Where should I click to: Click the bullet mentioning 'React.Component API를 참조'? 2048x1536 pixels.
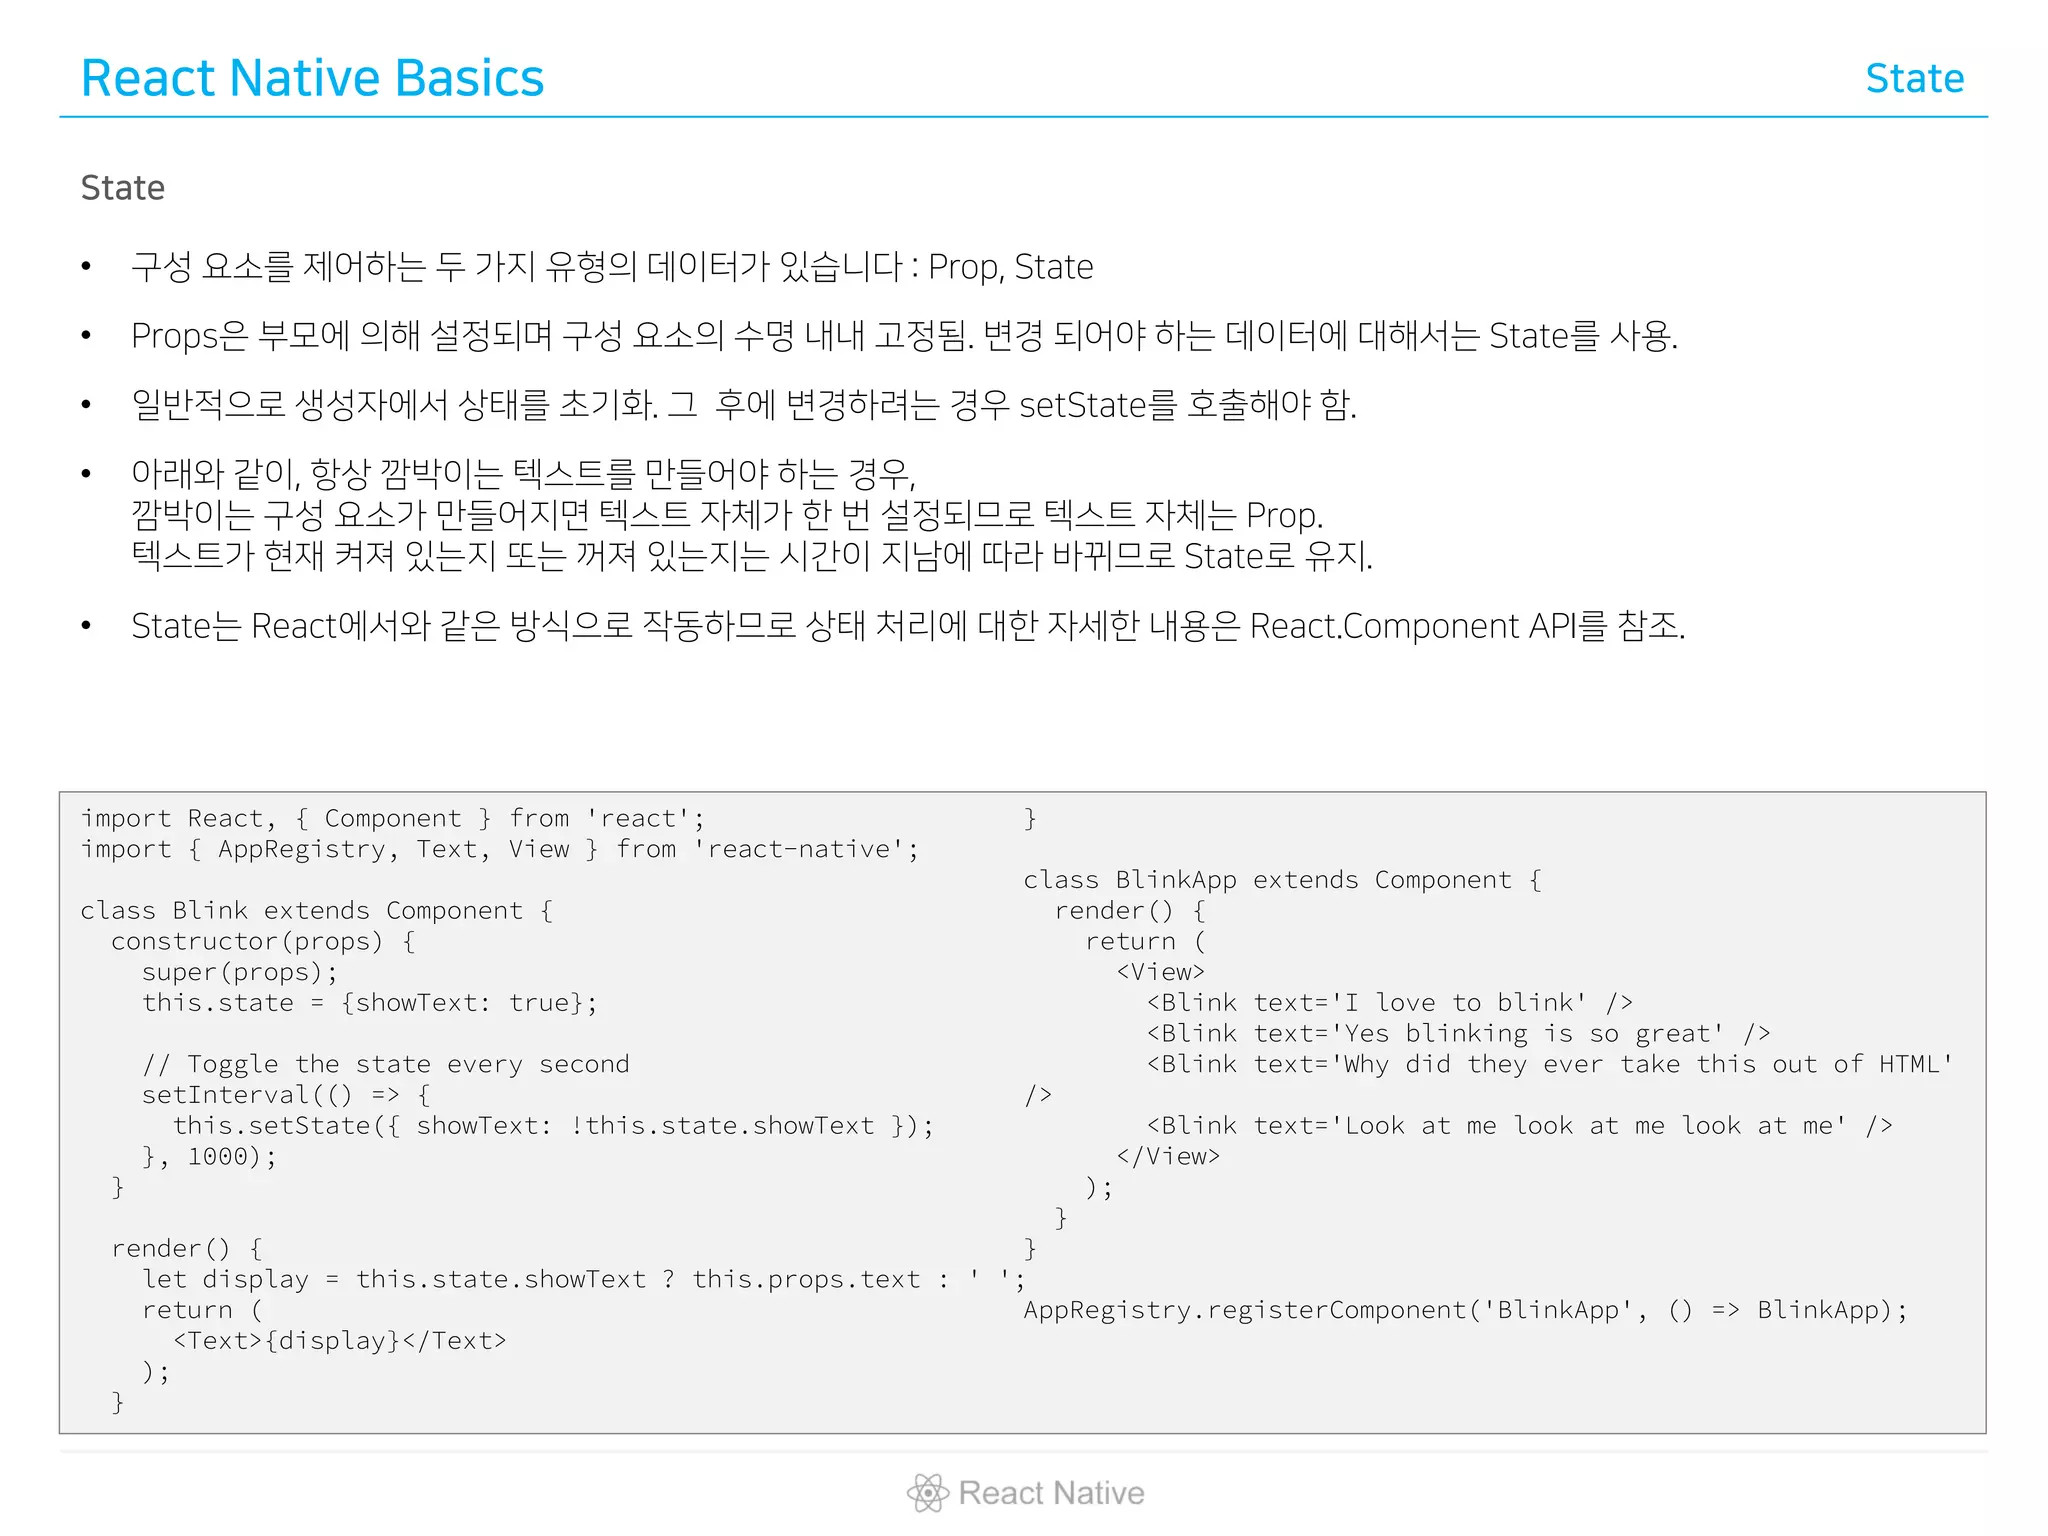point(908,626)
